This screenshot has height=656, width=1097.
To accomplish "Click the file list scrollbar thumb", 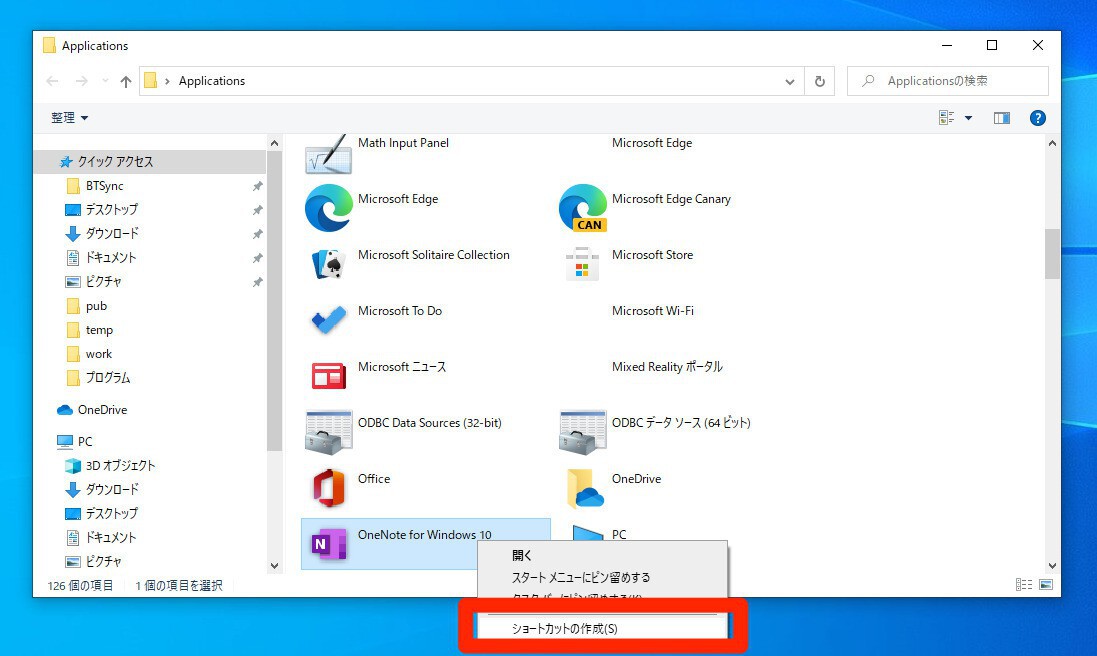I will (1052, 254).
